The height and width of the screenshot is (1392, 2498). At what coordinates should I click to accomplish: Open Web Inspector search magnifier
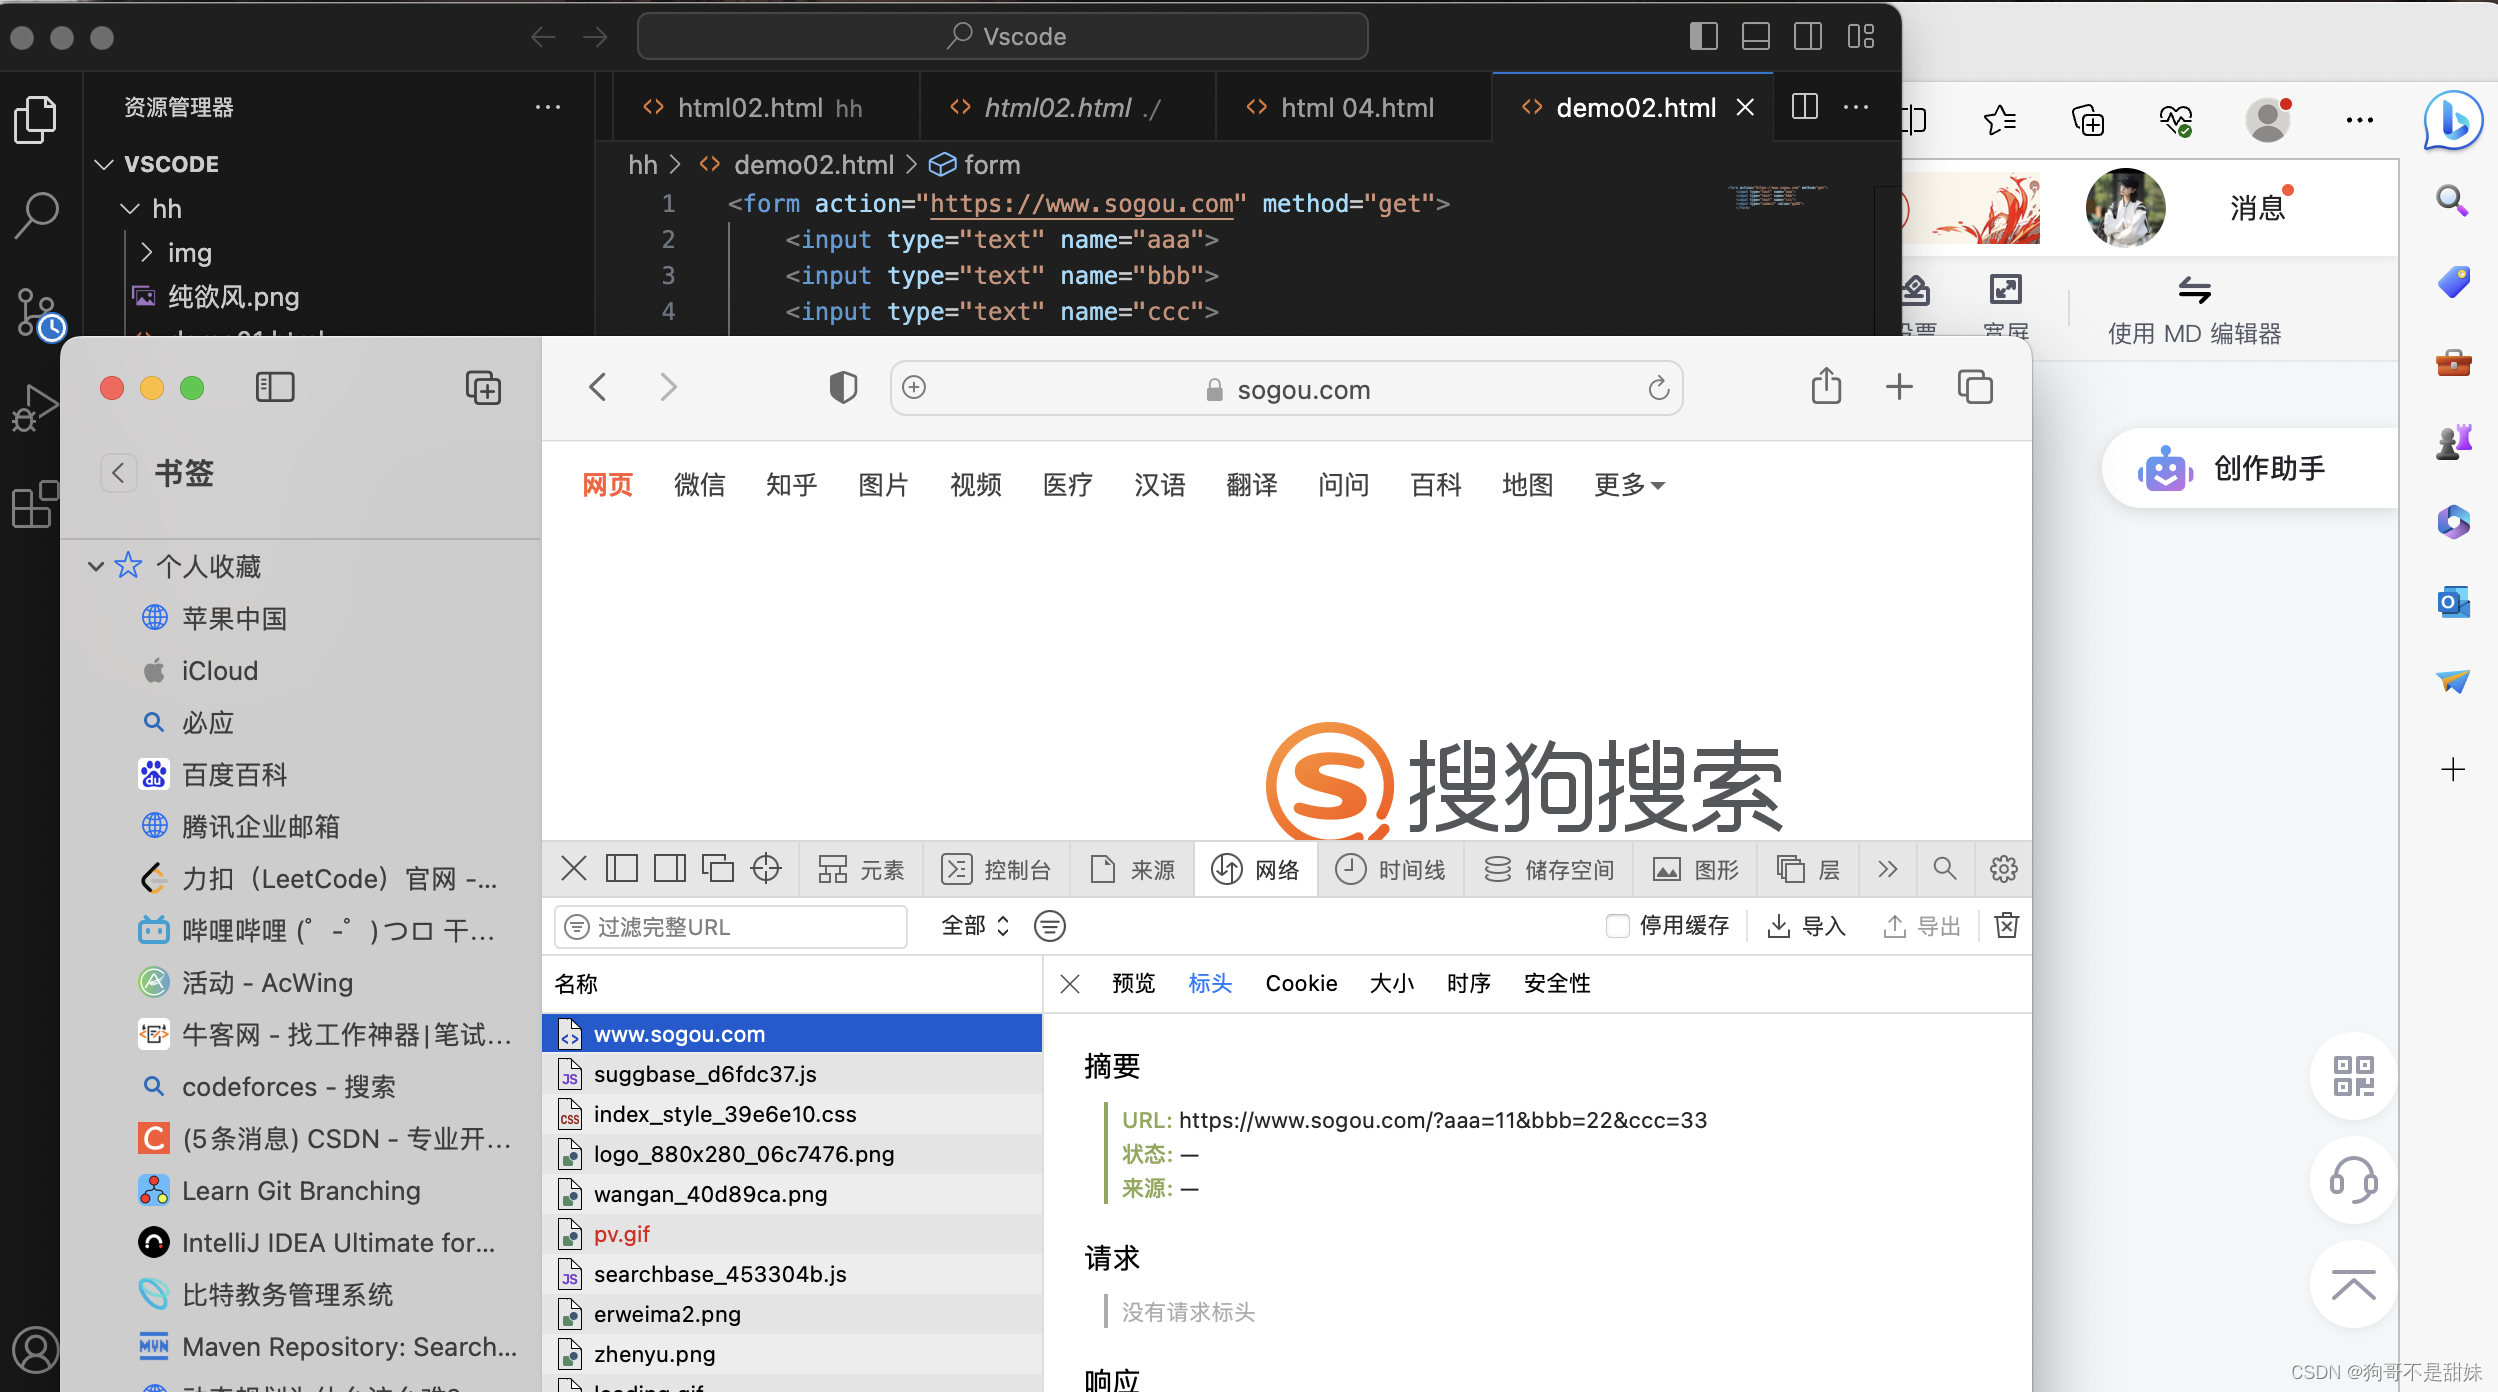pyautogui.click(x=1944, y=868)
